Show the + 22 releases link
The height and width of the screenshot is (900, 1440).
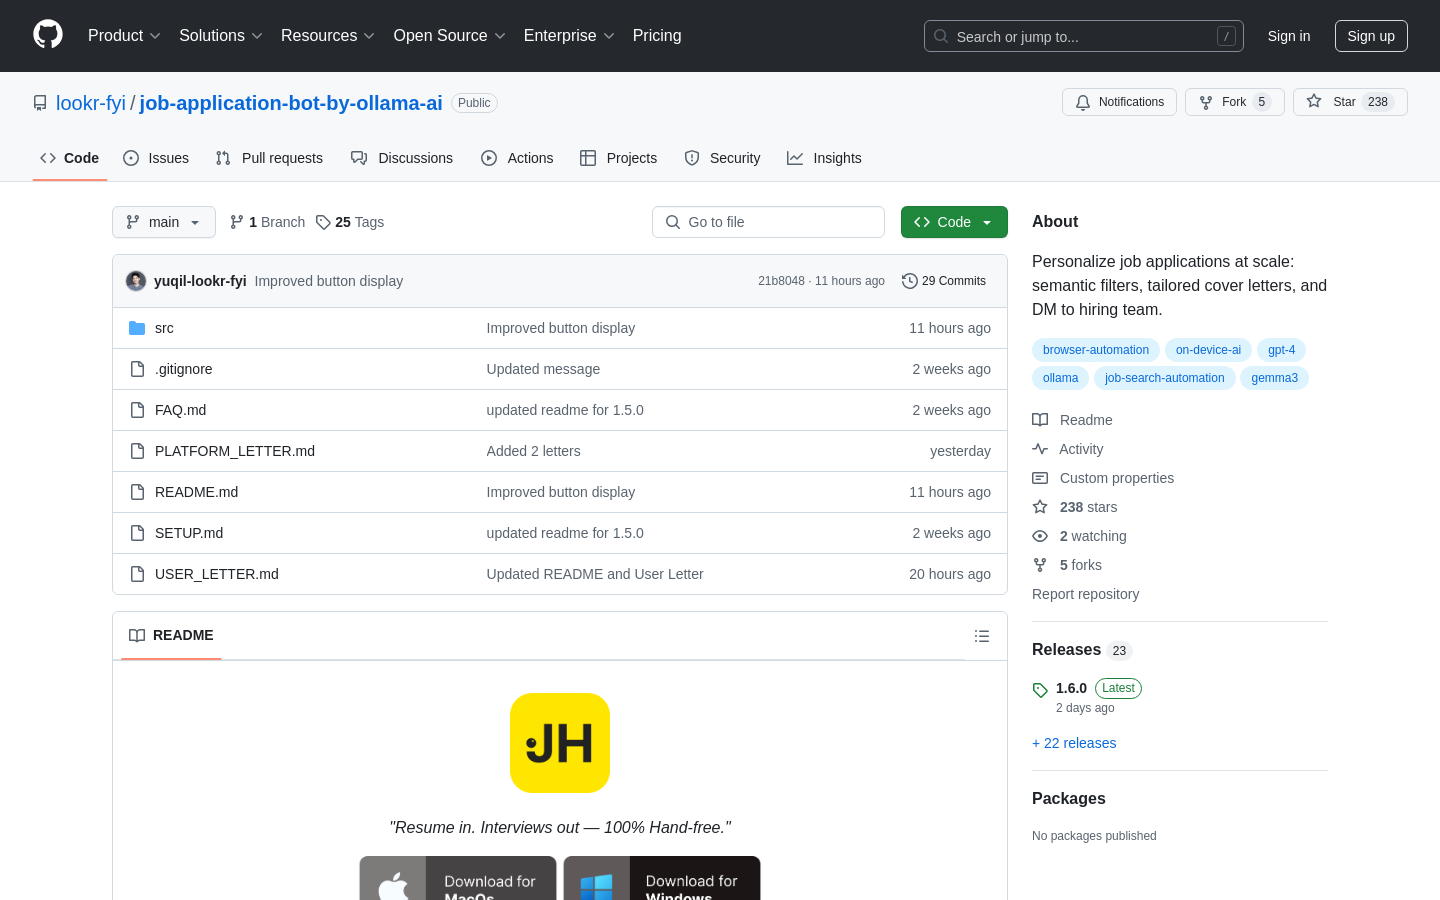(1074, 743)
